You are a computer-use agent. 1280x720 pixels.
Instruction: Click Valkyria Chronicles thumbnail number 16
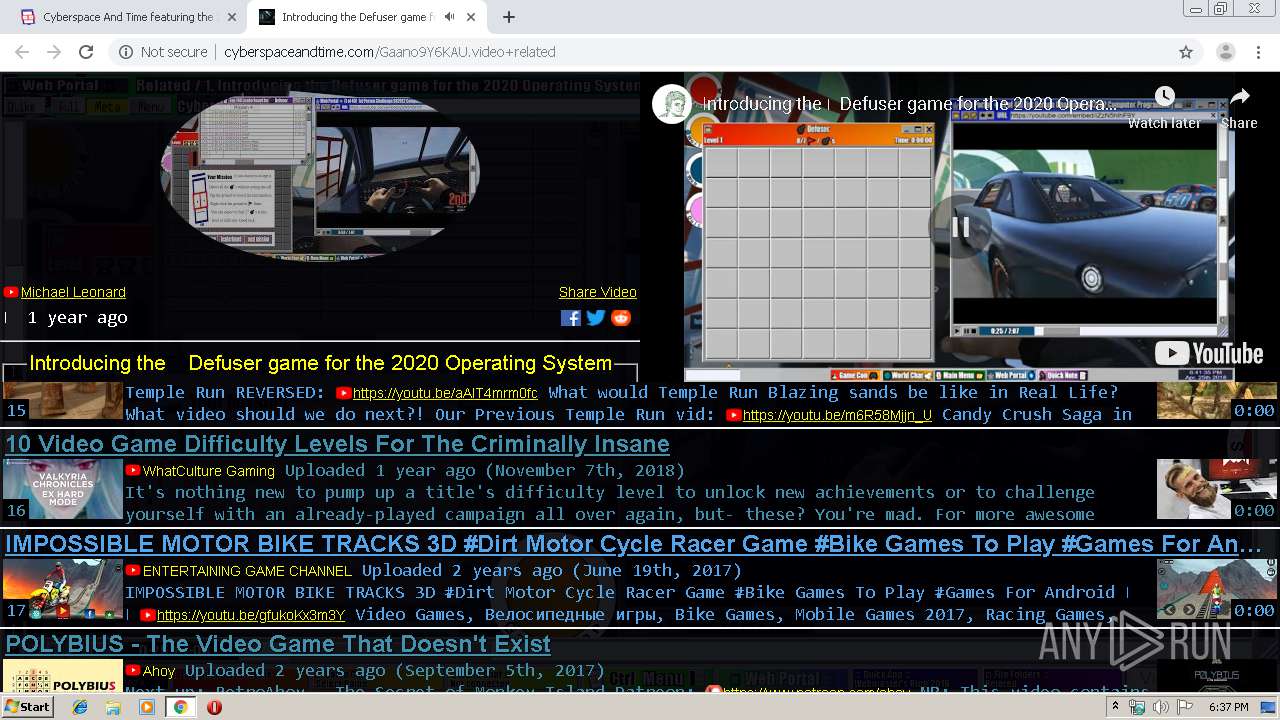point(62,489)
